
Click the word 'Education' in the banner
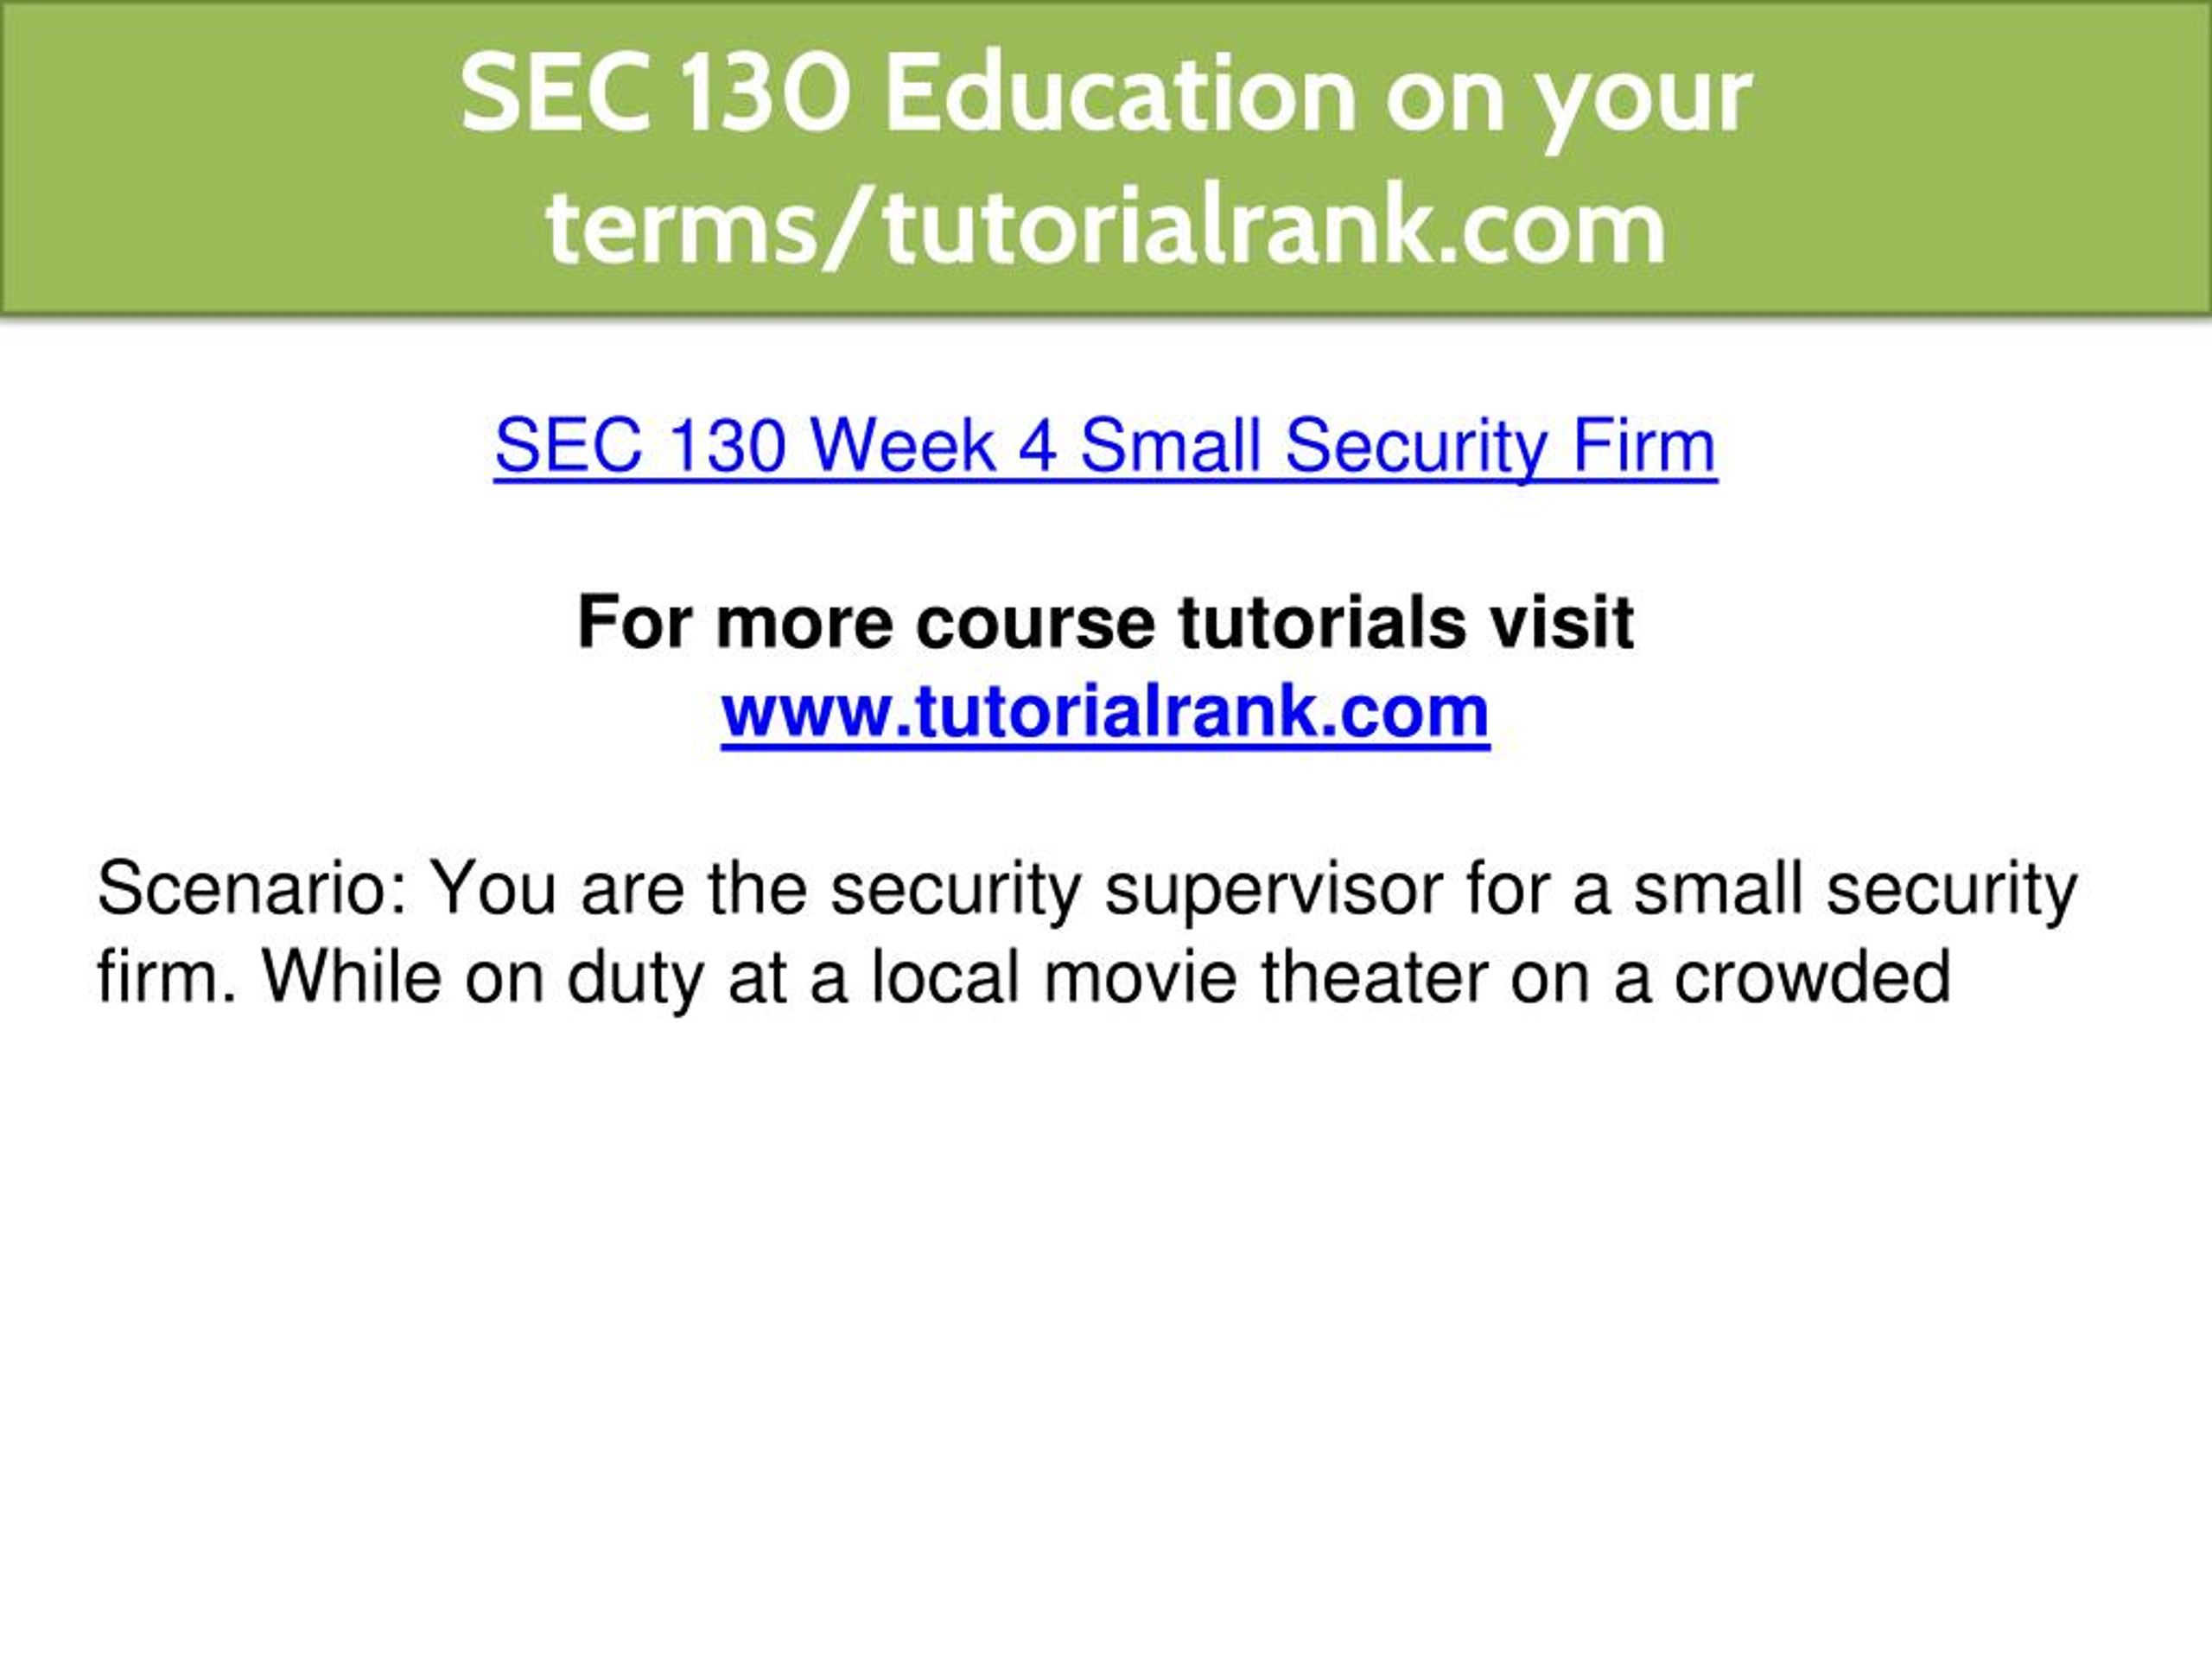tap(1118, 95)
